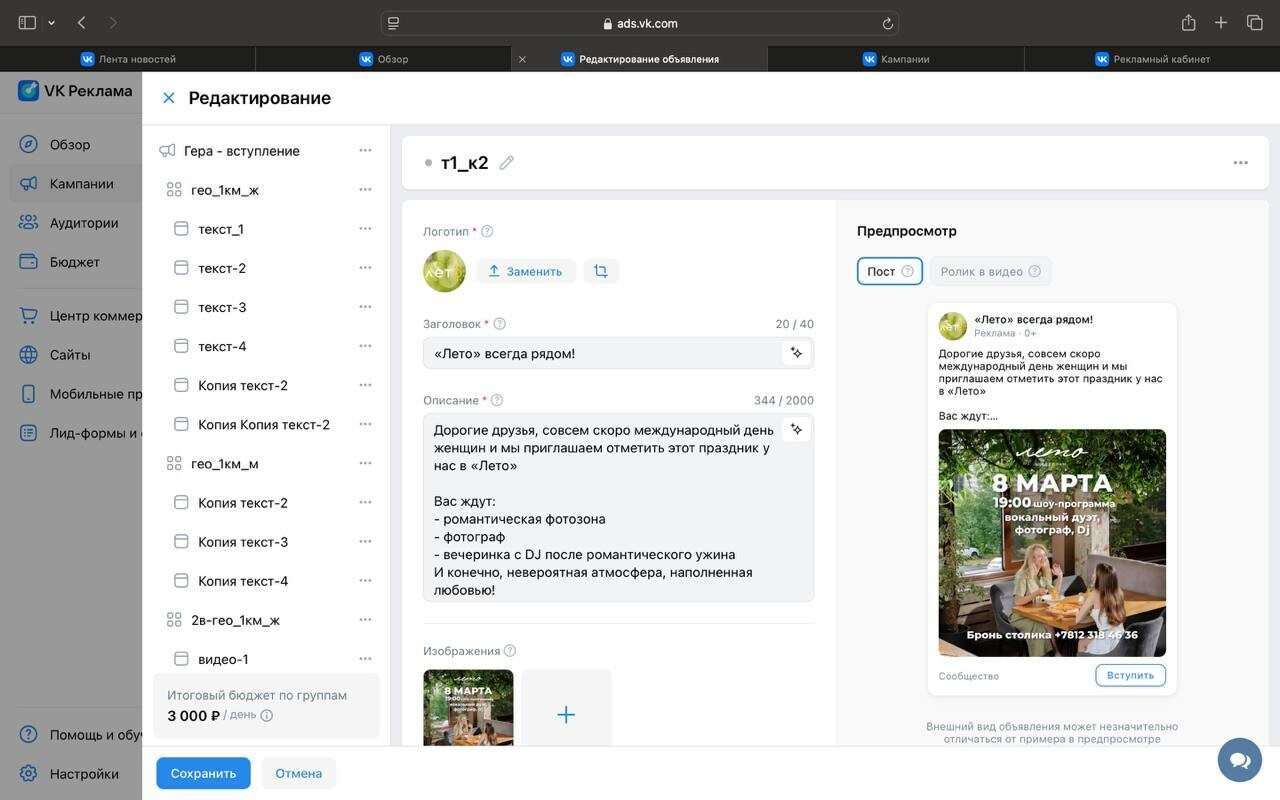Open Лид-формы in the sidebar
This screenshot has width=1280, height=800.
(x=80, y=433)
